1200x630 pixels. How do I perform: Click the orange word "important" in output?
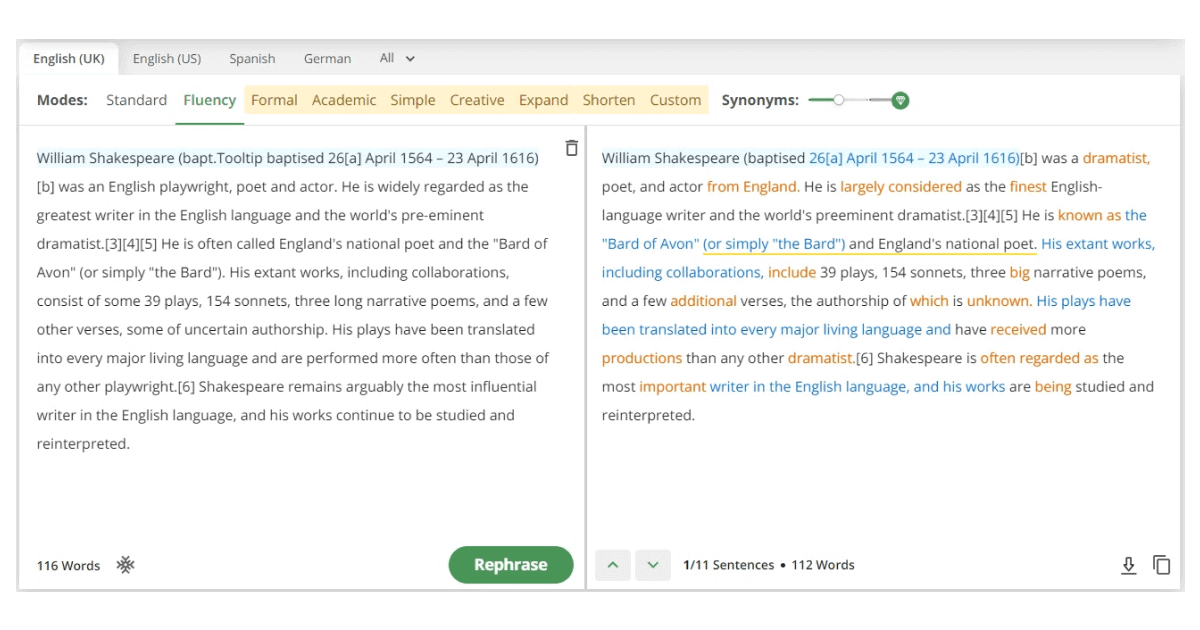coord(673,387)
